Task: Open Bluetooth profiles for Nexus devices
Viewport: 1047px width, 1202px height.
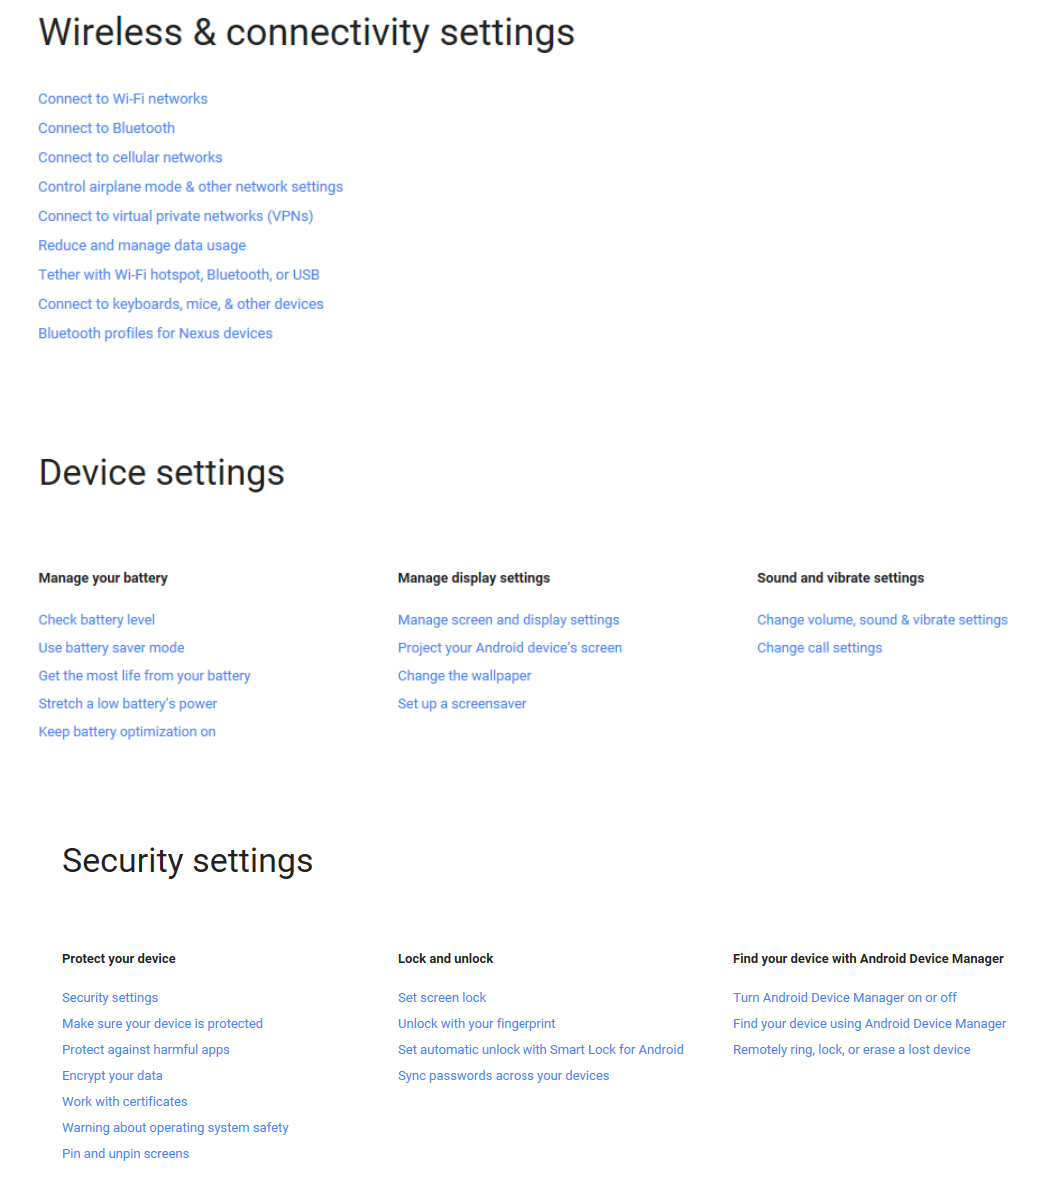Action: pyautogui.click(x=155, y=334)
